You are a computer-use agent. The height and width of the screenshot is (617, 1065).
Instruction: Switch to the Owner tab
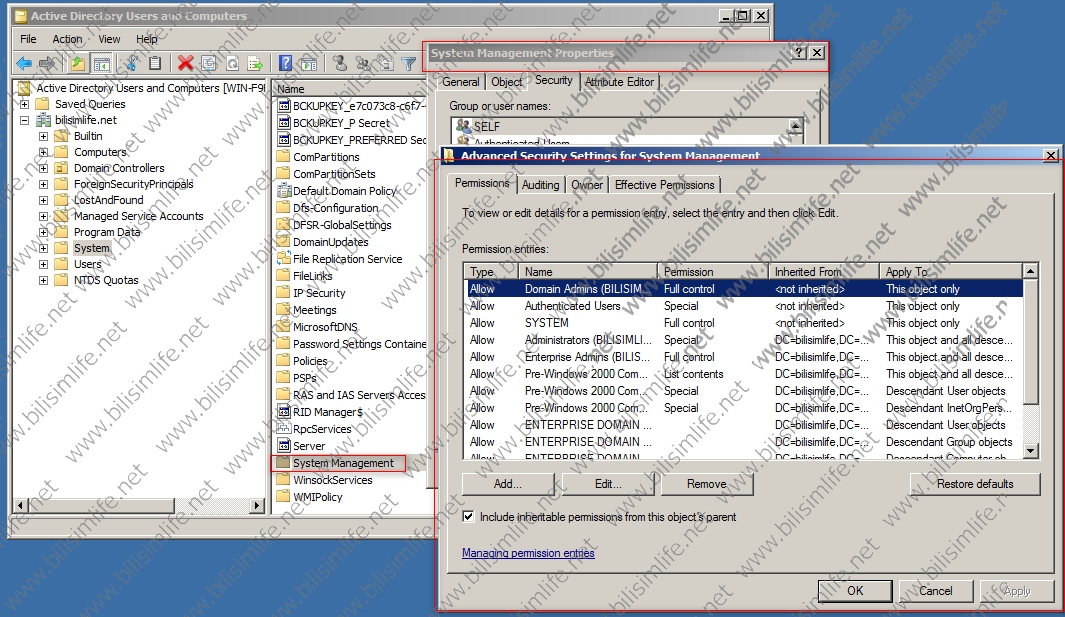(x=587, y=185)
